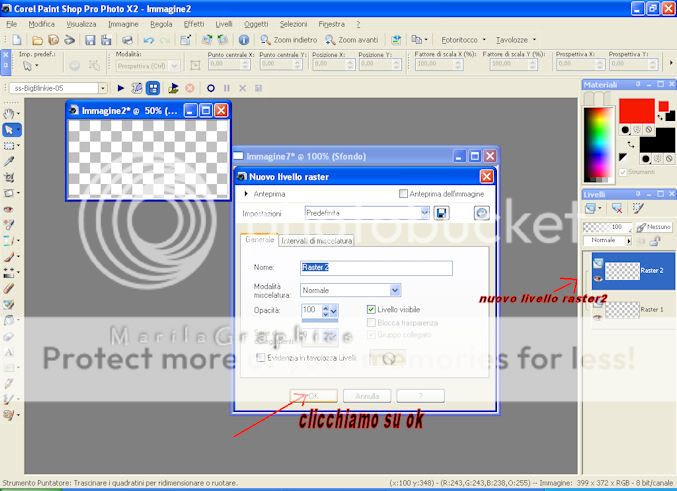The height and width of the screenshot is (491, 677).
Task: Toggle the Strumenti checkbox in Materiali
Action: pos(623,172)
